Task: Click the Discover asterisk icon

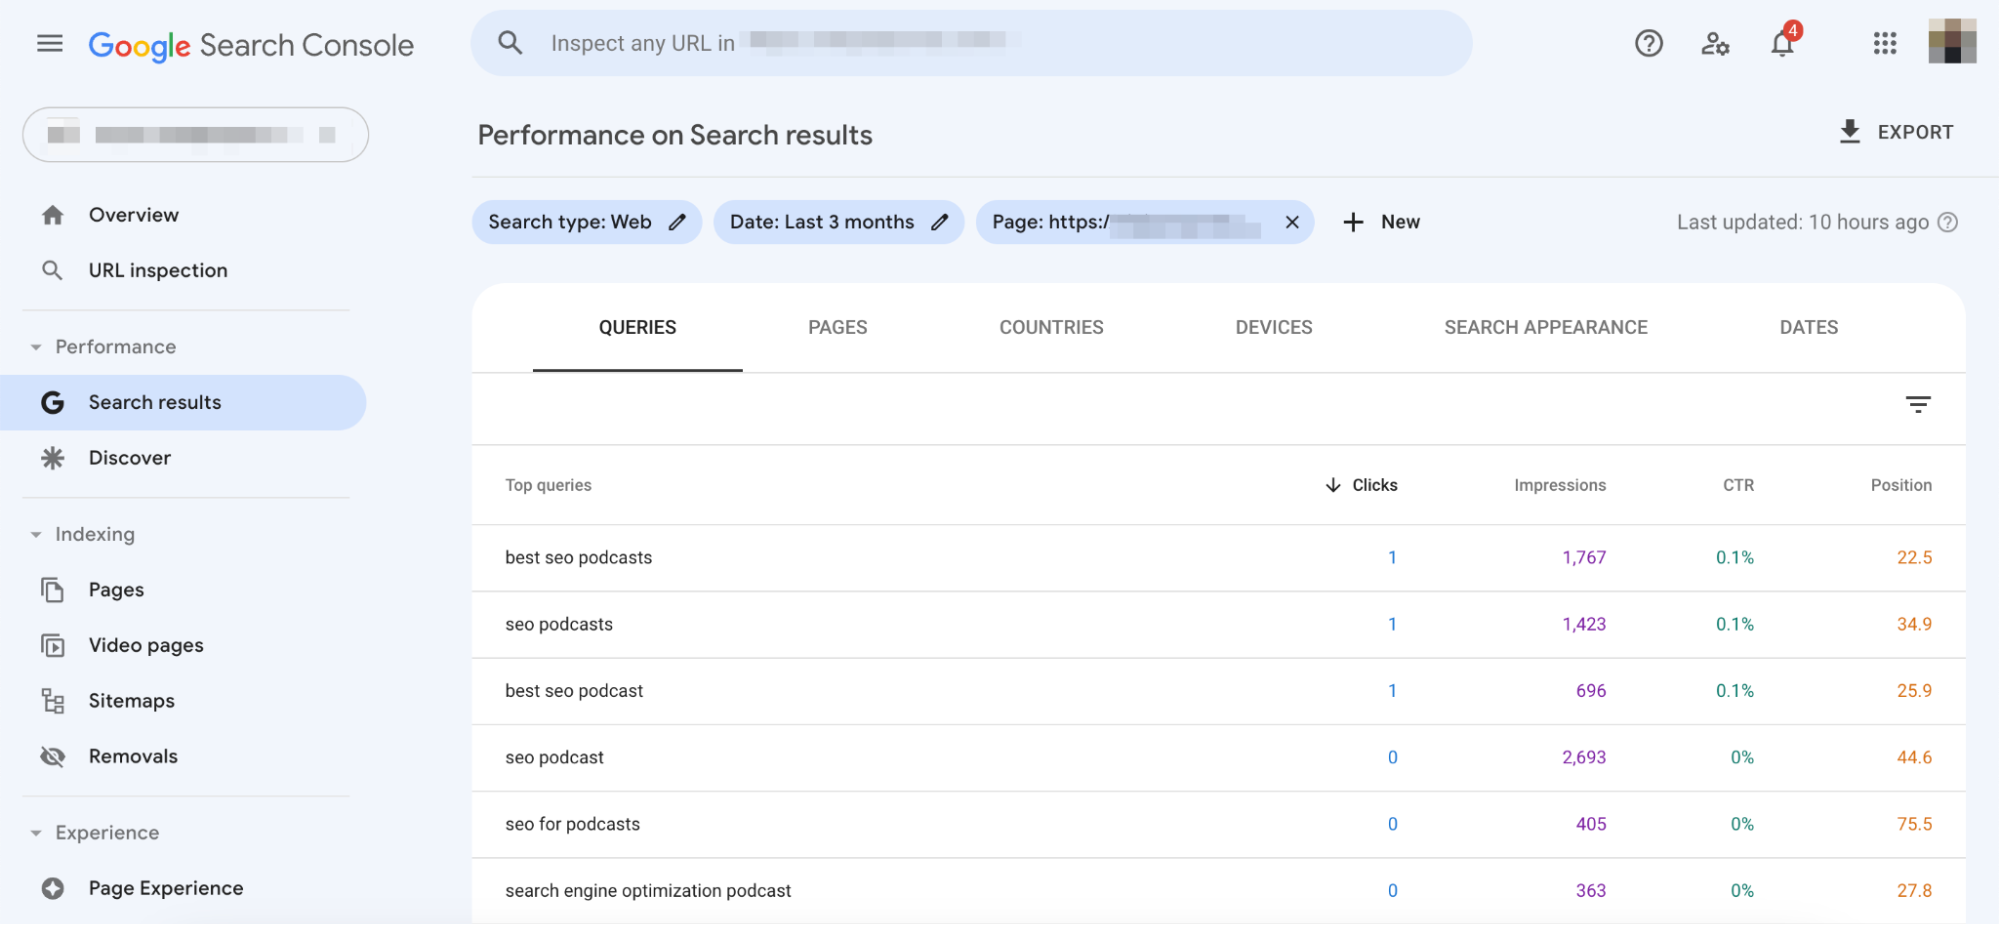Action: coord(52,458)
